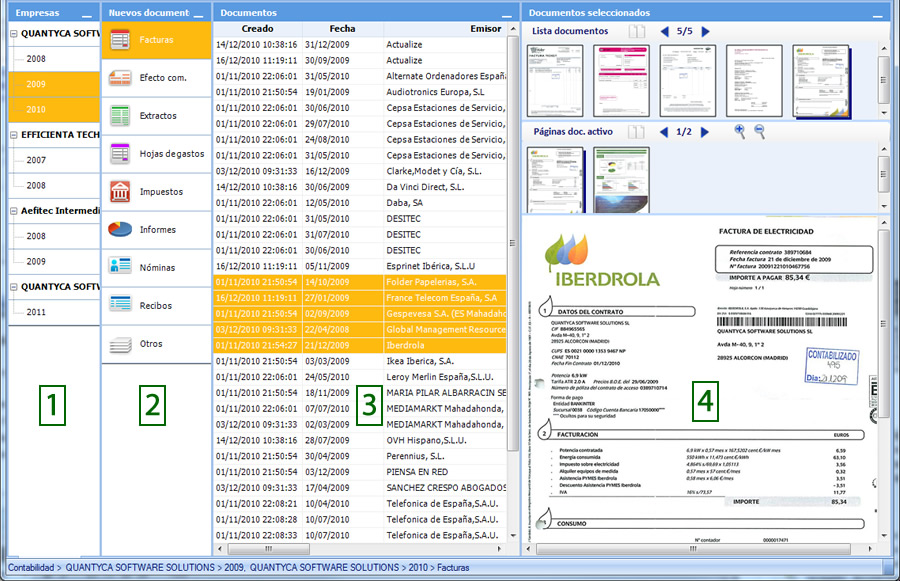Select the Ikea Iberica, S.A. row
Screen dimensions: 900x581
click(x=360, y=361)
